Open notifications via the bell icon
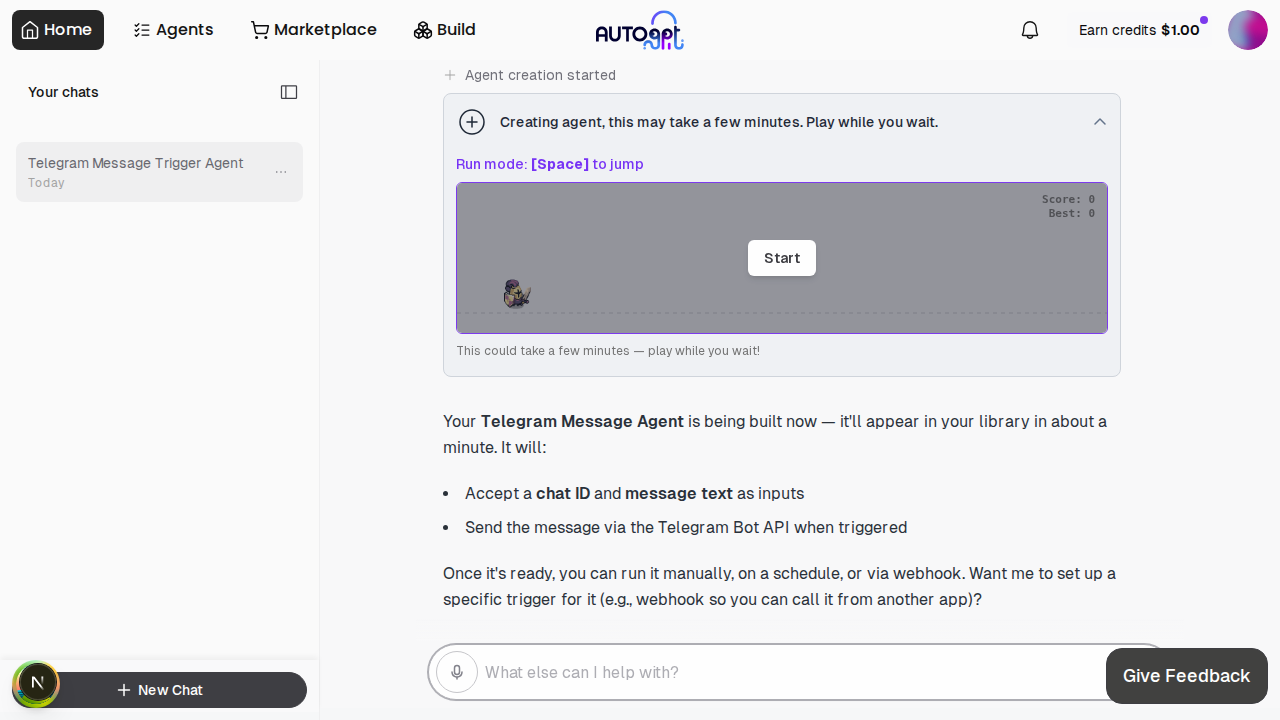This screenshot has height=720, width=1280. [x=1029, y=30]
